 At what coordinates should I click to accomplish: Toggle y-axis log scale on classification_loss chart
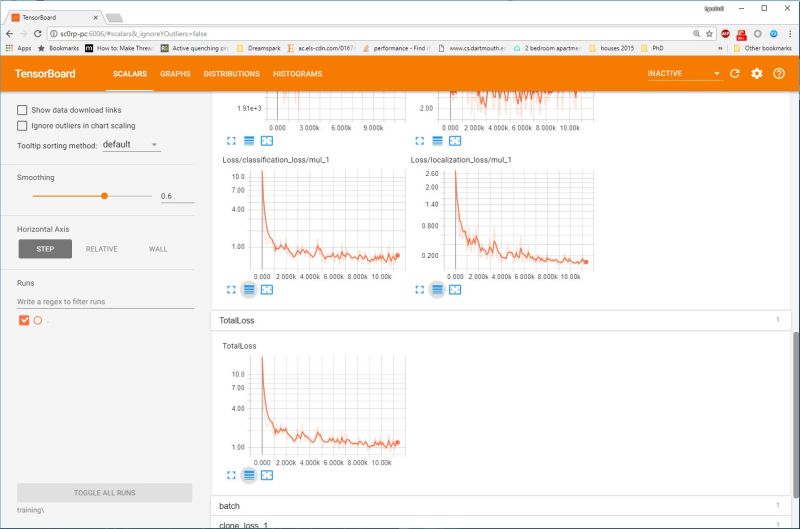point(249,290)
